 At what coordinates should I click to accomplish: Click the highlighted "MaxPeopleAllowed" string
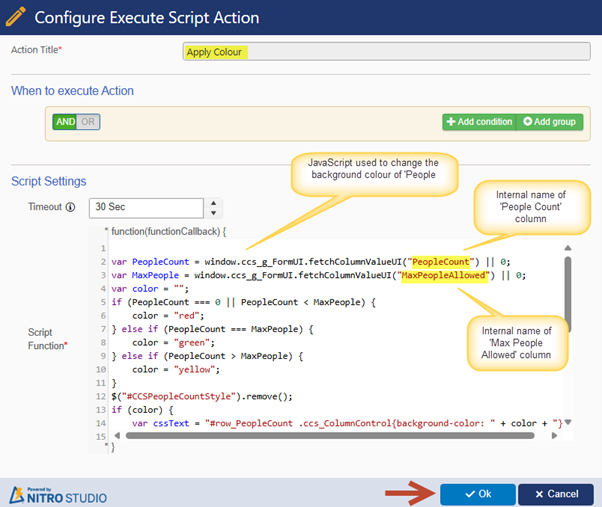point(445,275)
